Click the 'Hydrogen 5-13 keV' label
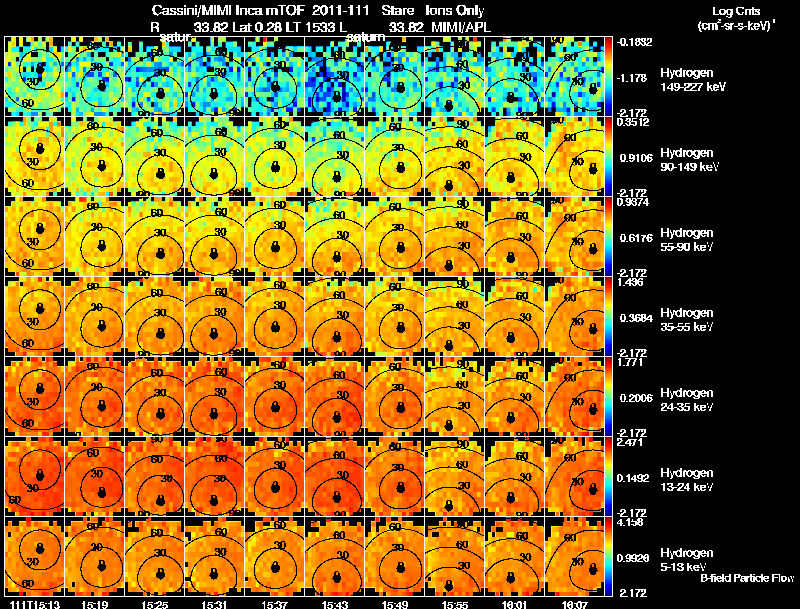Screen dimensions: 800x609 [x=687, y=560]
